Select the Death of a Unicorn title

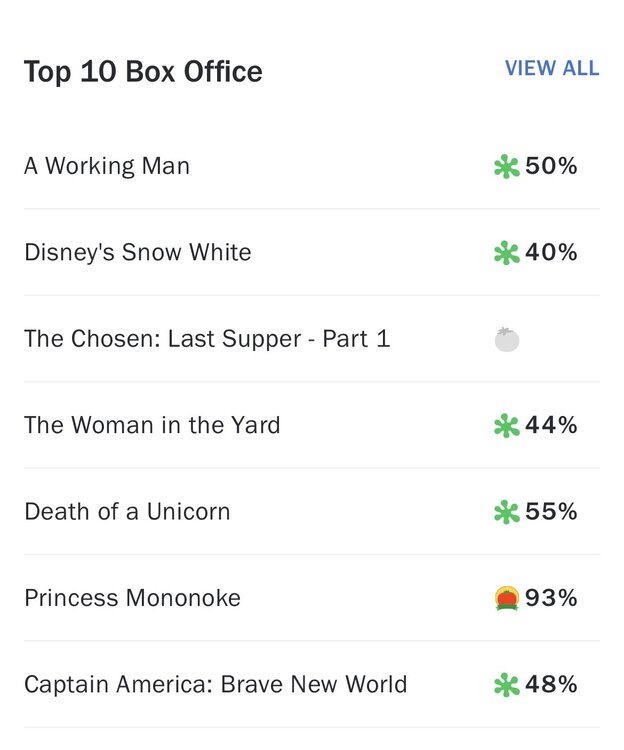pos(127,512)
